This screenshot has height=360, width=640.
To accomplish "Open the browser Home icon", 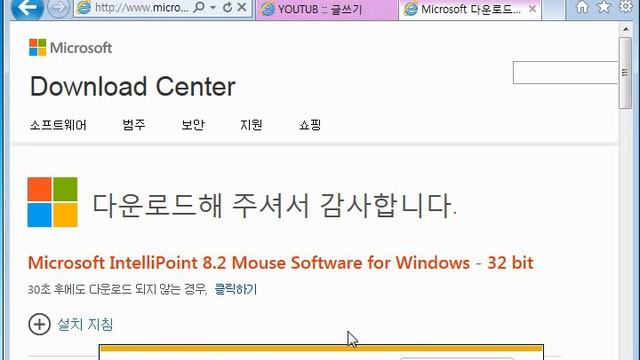I will click(x=582, y=7).
